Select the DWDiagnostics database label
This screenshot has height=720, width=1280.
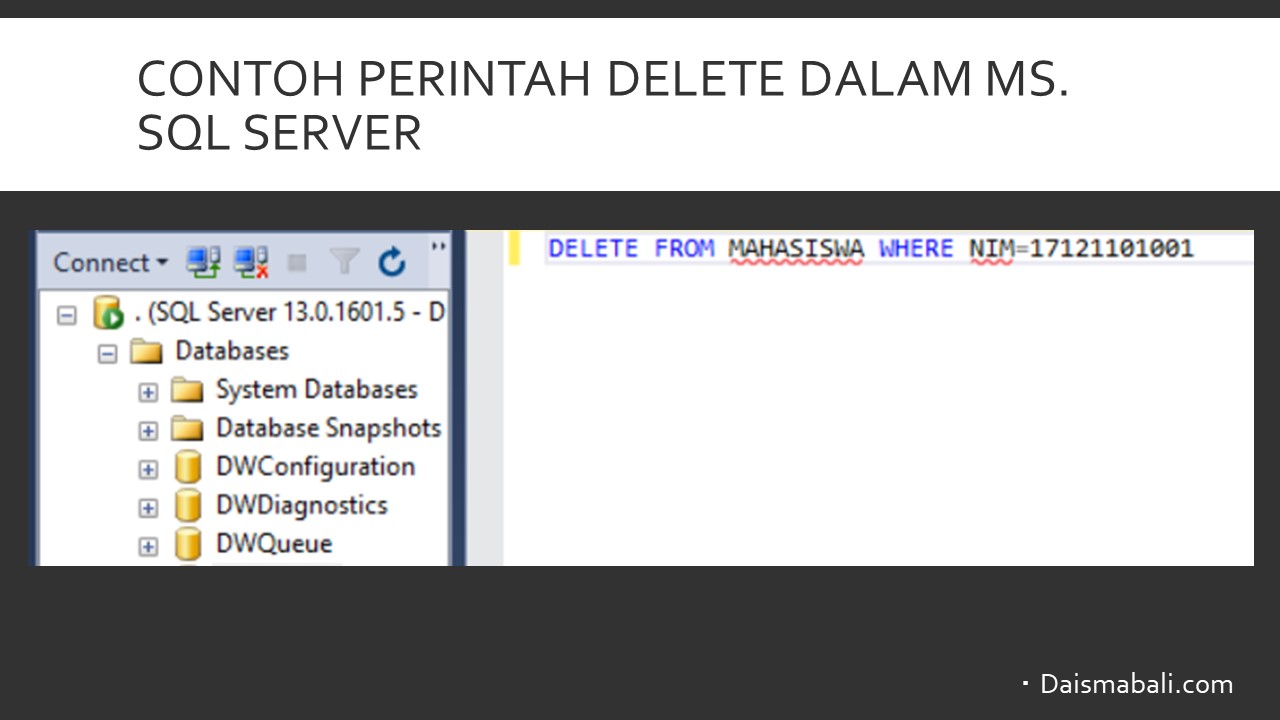tap(301, 505)
